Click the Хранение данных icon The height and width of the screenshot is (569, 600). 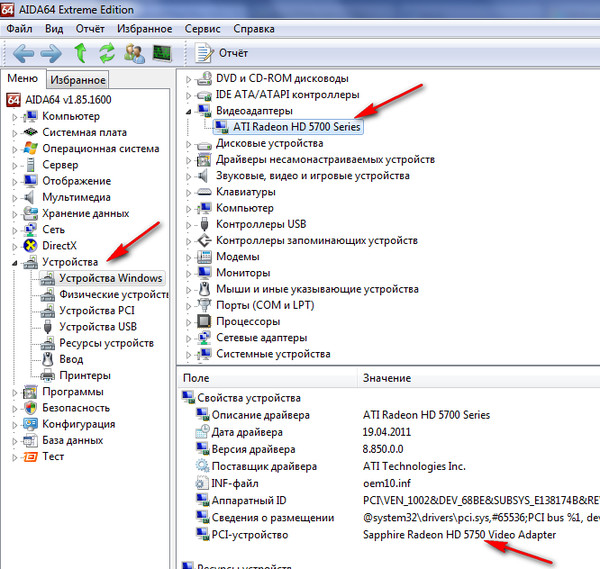pos(30,213)
